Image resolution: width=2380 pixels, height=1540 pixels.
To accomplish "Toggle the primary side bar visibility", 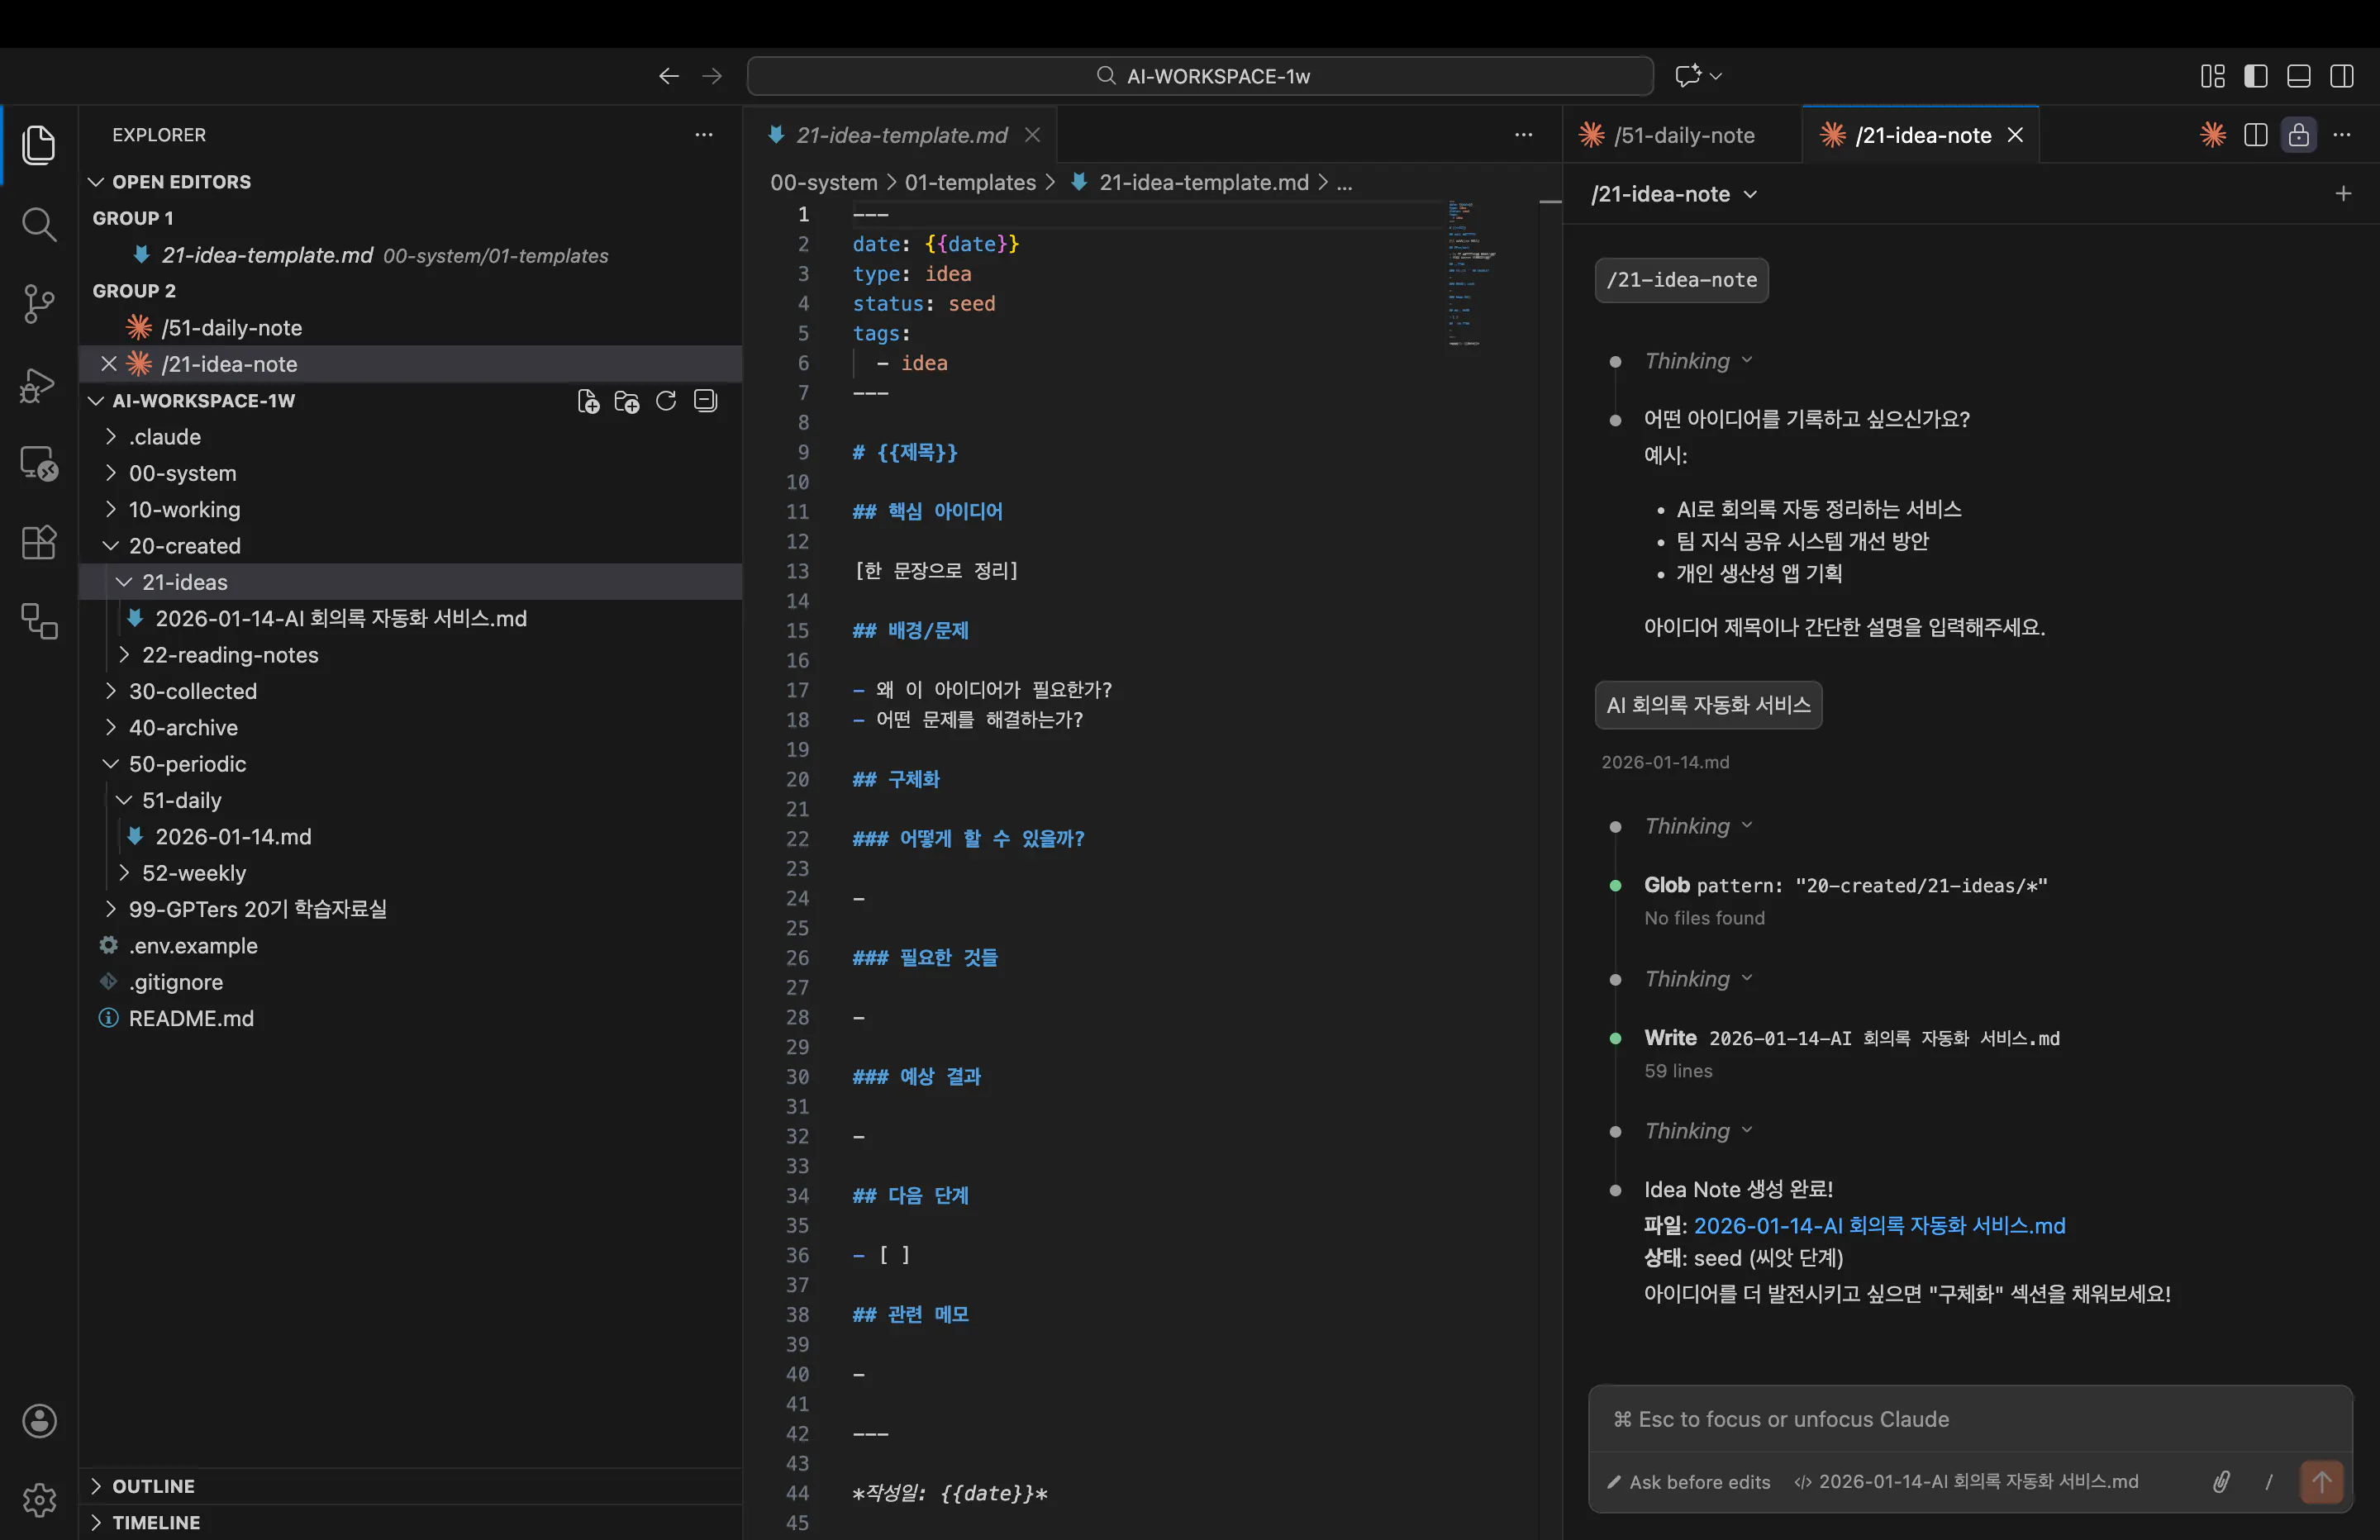I will point(2255,76).
